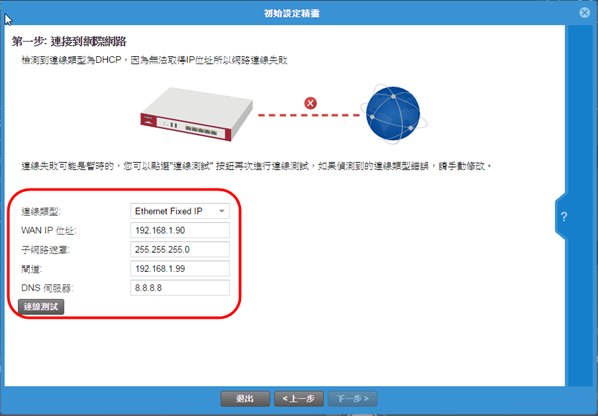This screenshot has width=598, height=416.
Task: Open the connection type dropdown arrow
Action: [x=222, y=211]
